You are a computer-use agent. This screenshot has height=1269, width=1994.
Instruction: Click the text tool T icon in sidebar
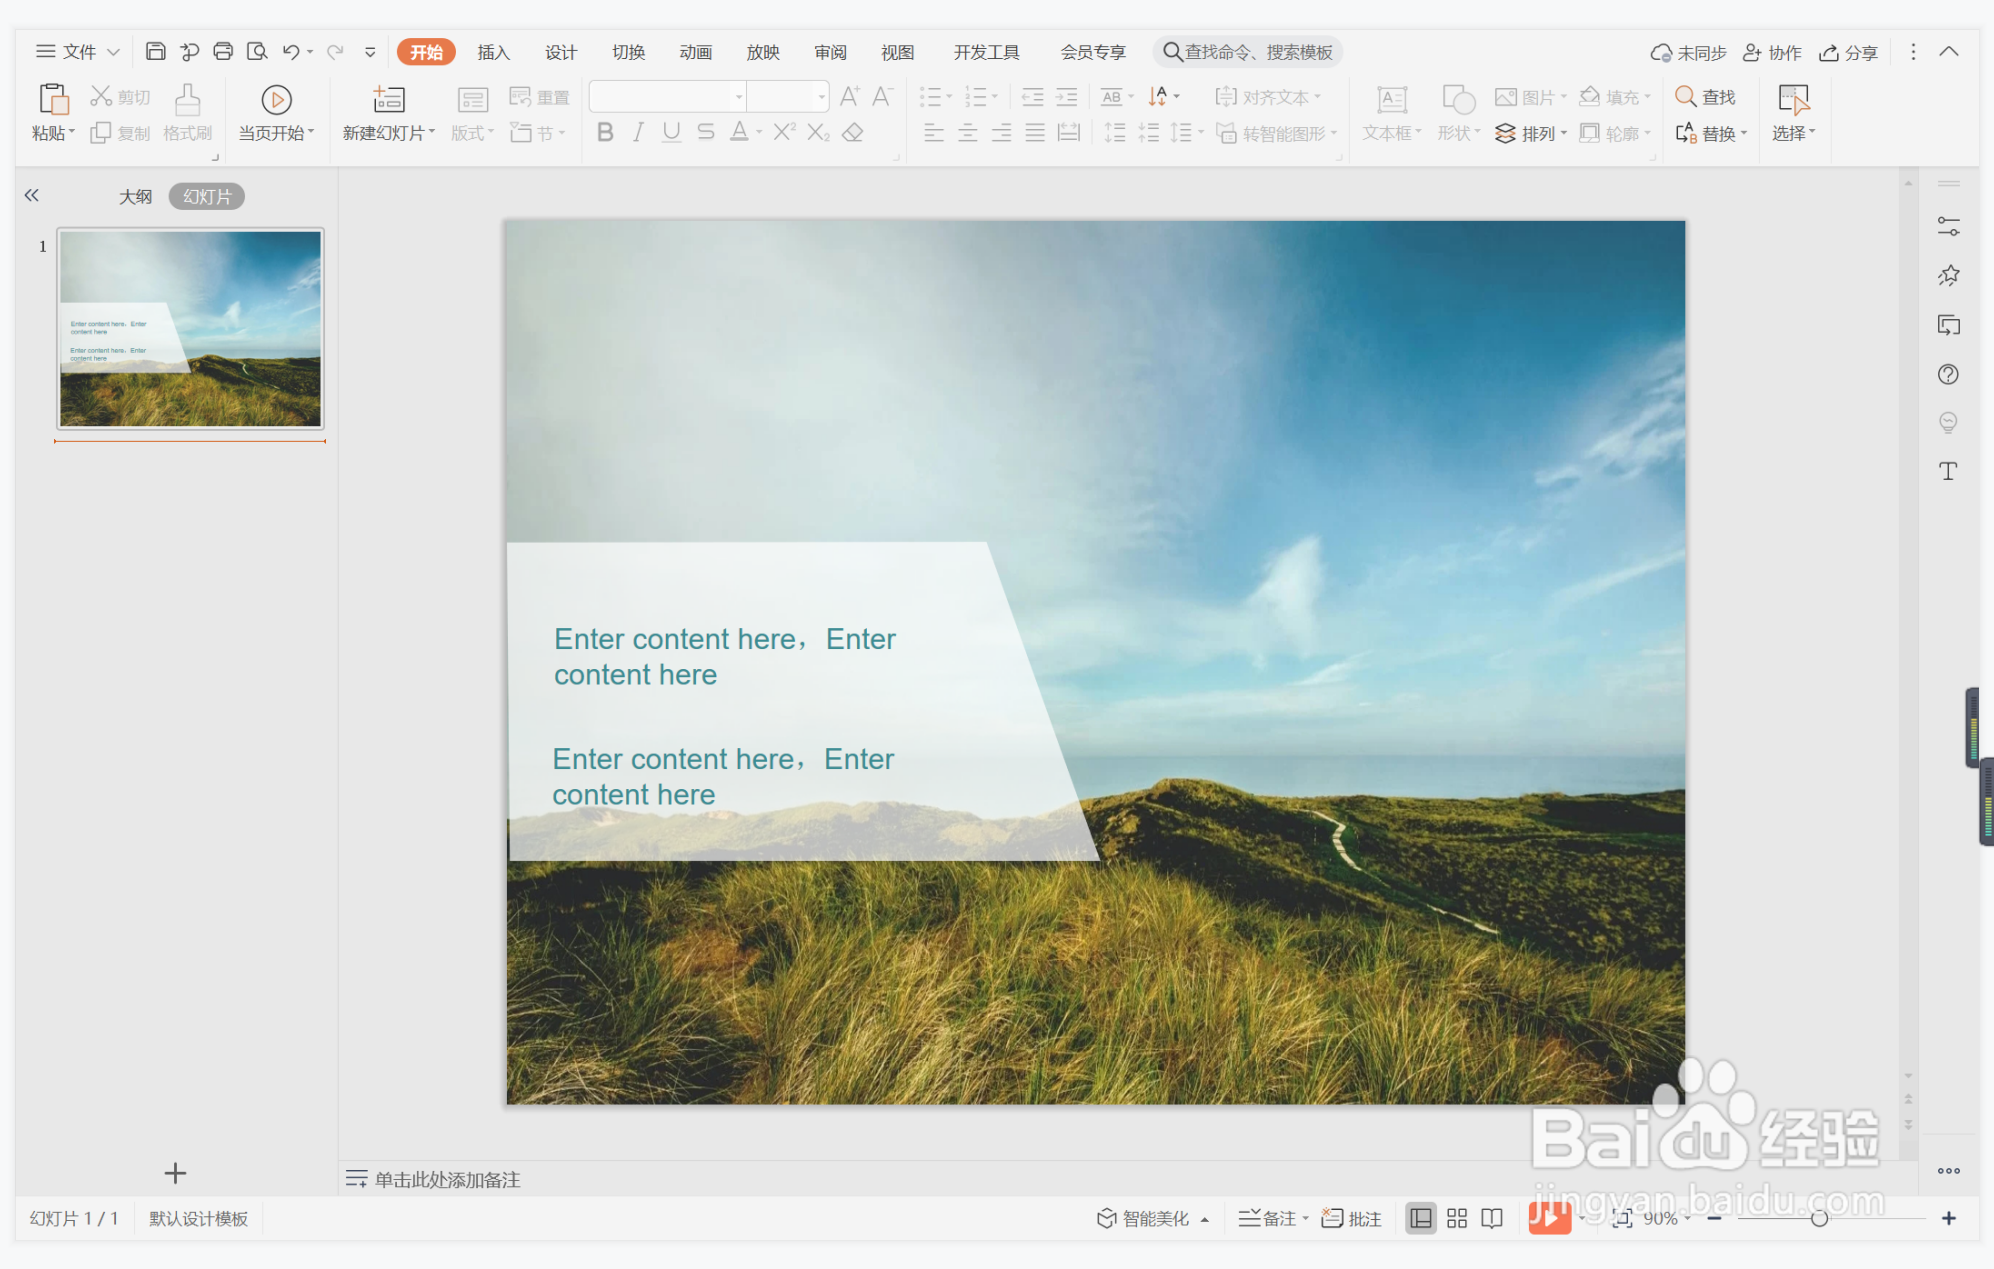point(1948,471)
